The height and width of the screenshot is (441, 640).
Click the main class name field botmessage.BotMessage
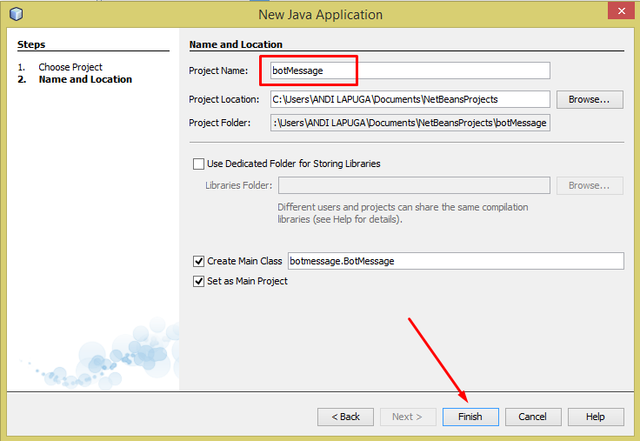click(456, 261)
